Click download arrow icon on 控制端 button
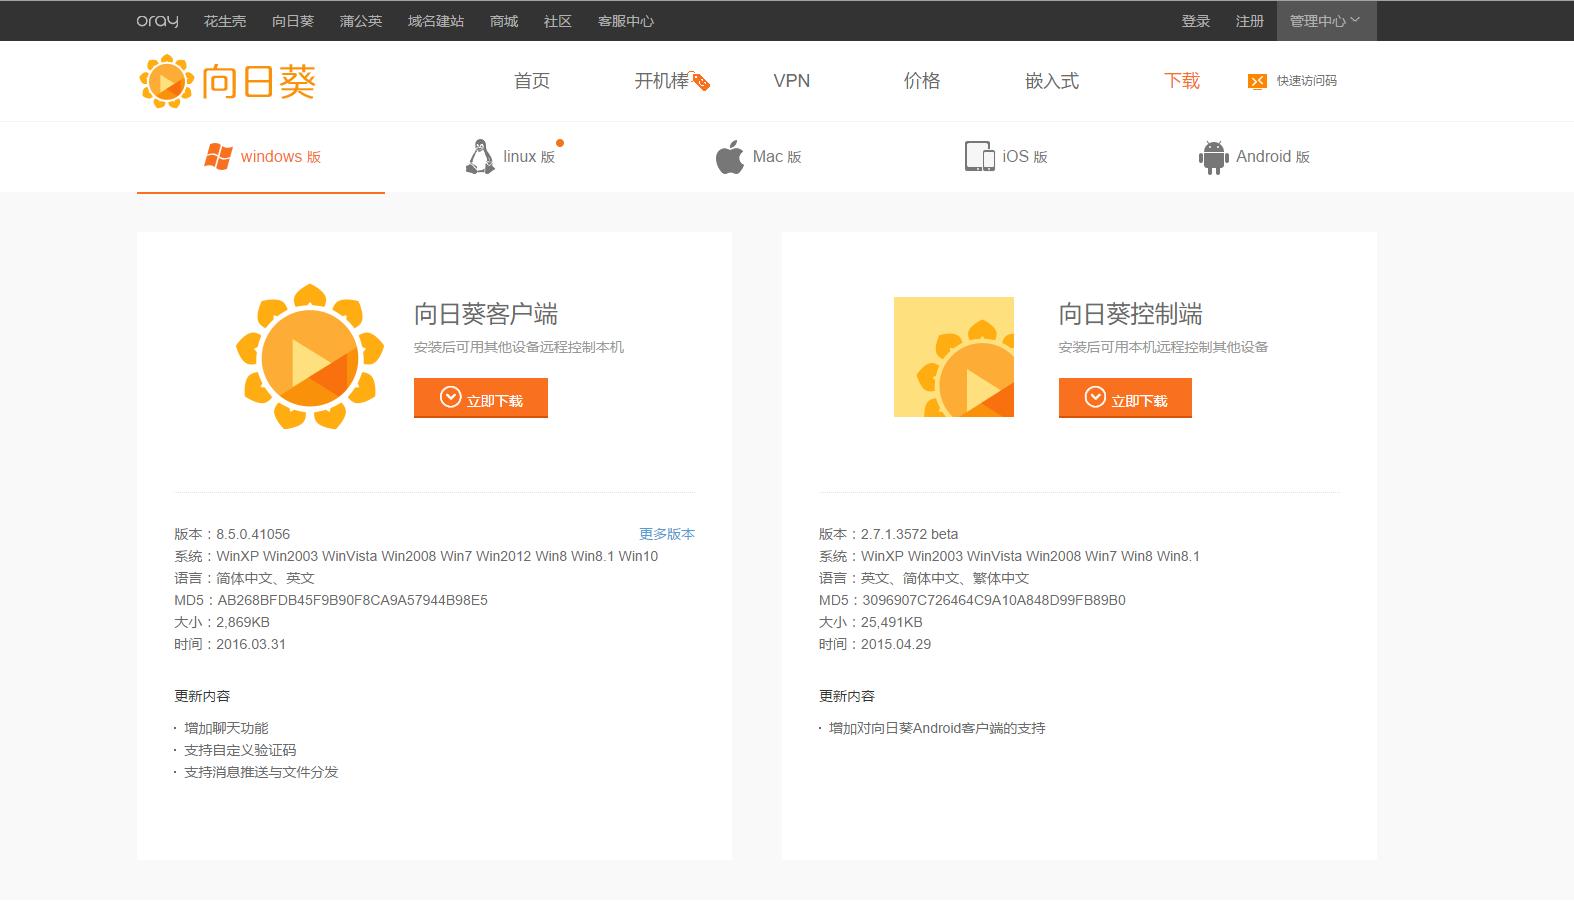 pyautogui.click(x=1096, y=397)
